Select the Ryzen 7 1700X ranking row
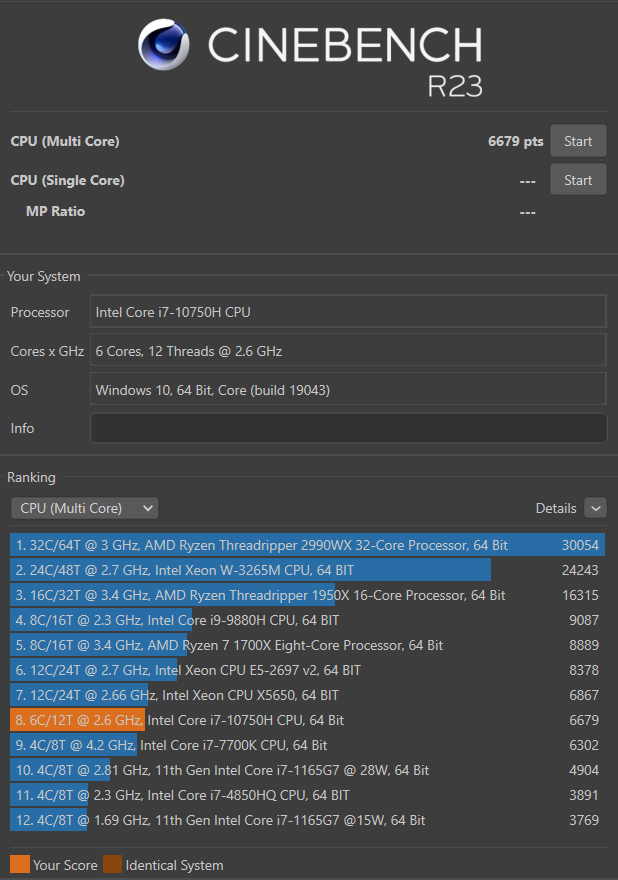This screenshot has width=618, height=880. click(x=308, y=645)
